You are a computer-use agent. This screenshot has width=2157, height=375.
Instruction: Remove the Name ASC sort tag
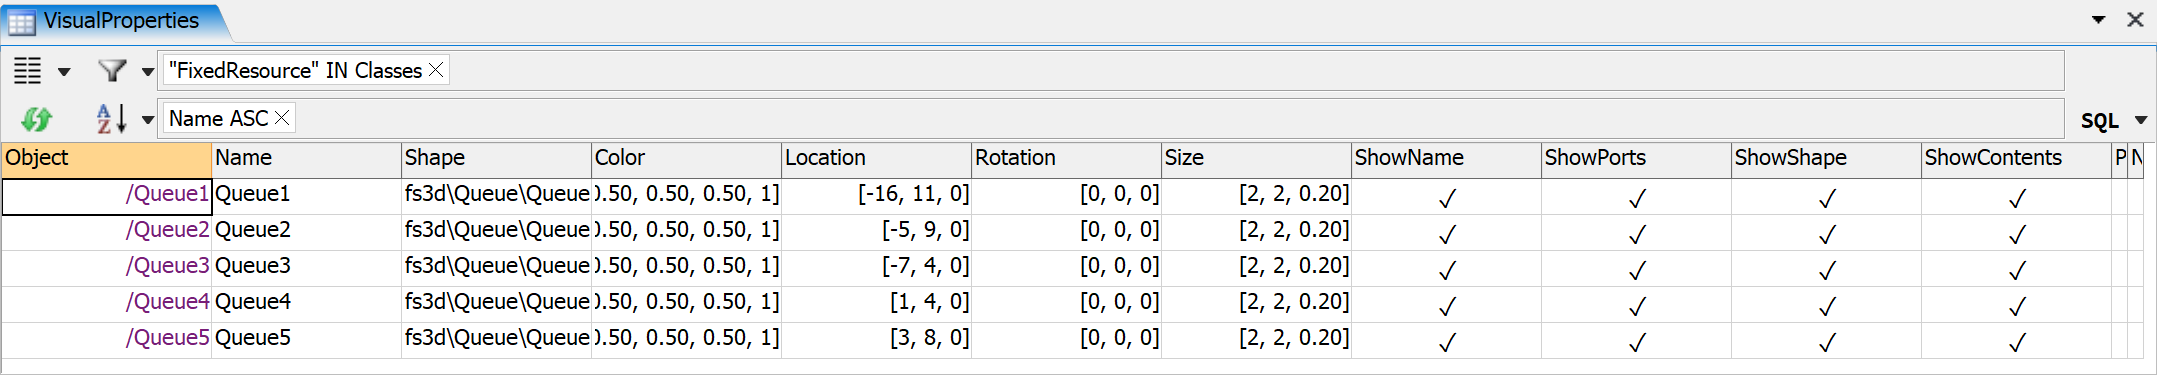(x=282, y=118)
